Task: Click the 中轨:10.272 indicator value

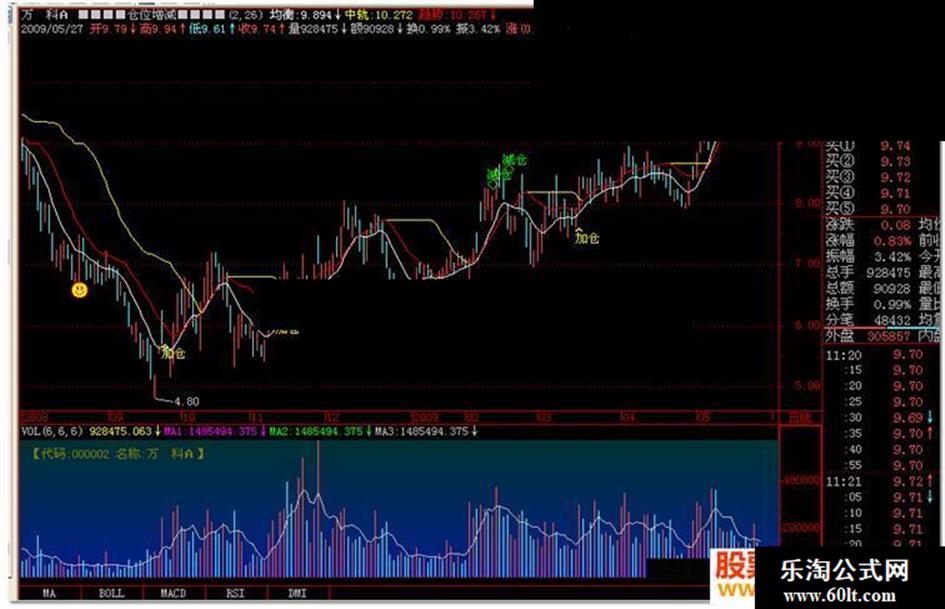Action: pos(378,14)
